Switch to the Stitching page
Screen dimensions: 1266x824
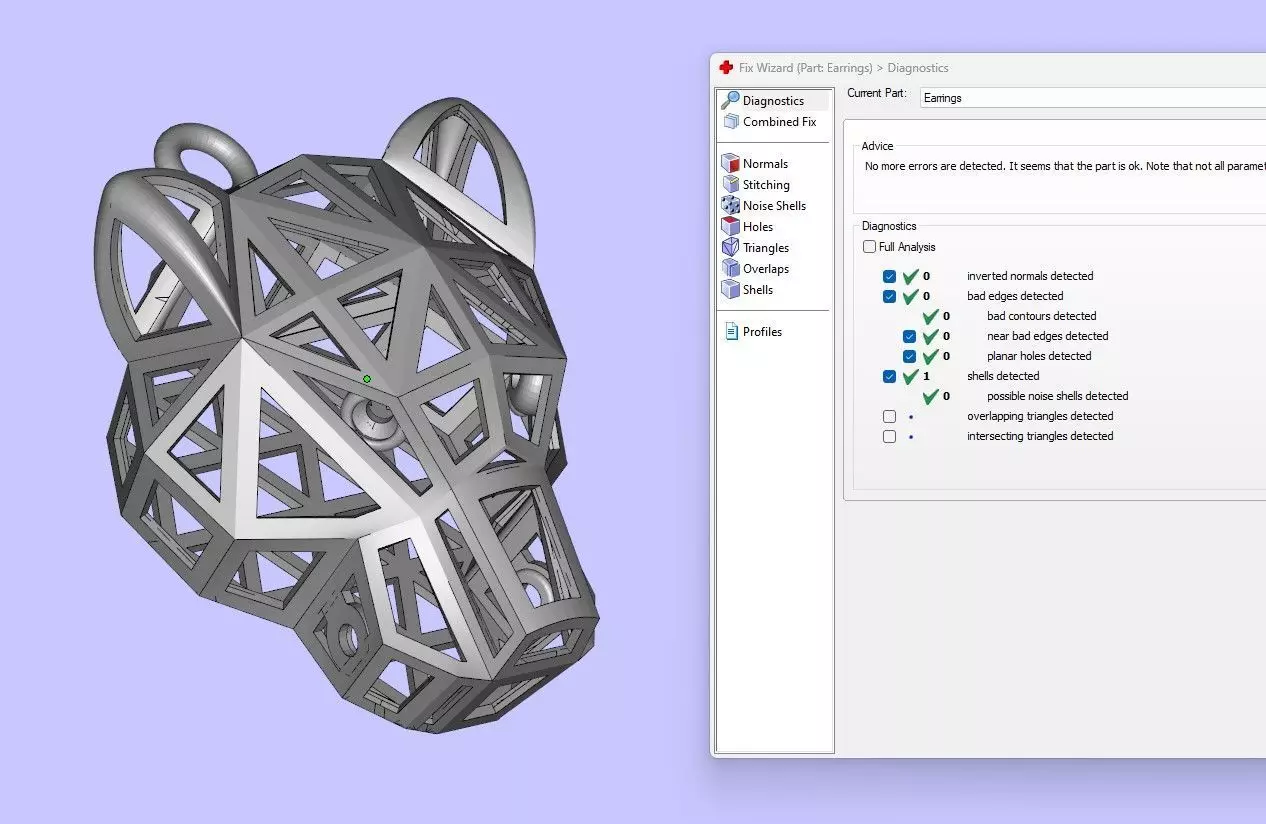click(x=766, y=185)
